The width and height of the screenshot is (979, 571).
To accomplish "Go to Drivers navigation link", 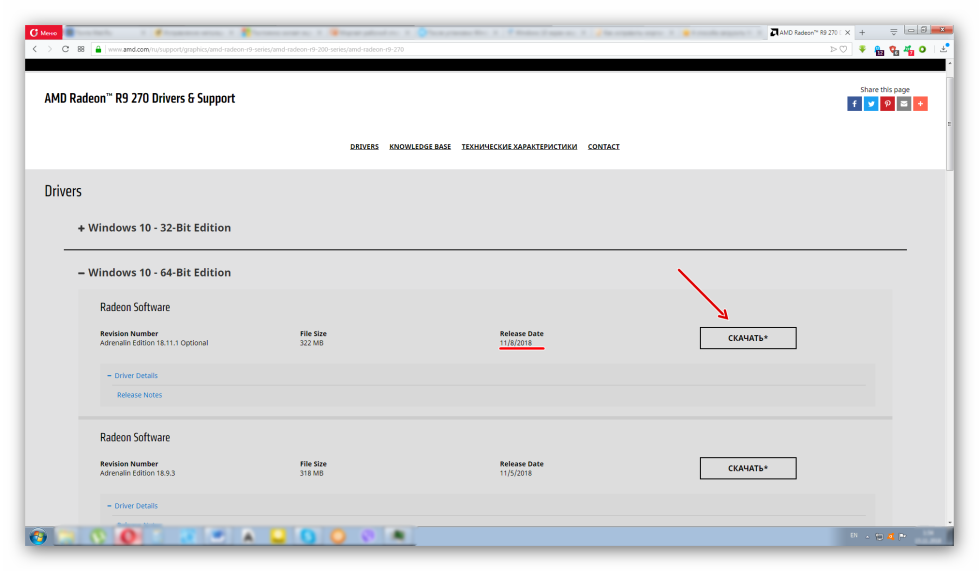I will [364, 147].
